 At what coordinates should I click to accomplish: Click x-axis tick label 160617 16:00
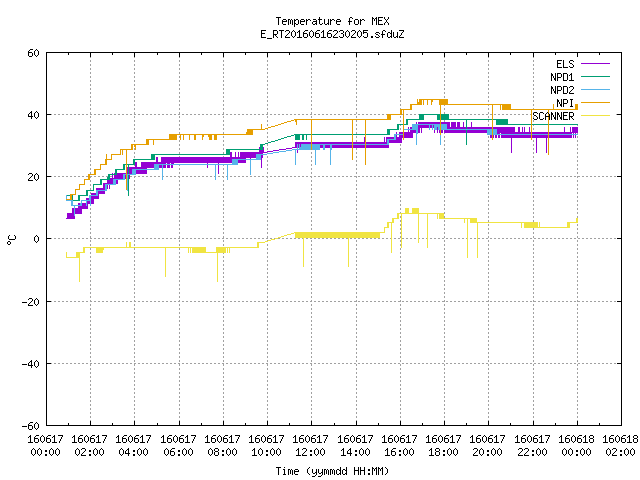pyautogui.click(x=400, y=446)
